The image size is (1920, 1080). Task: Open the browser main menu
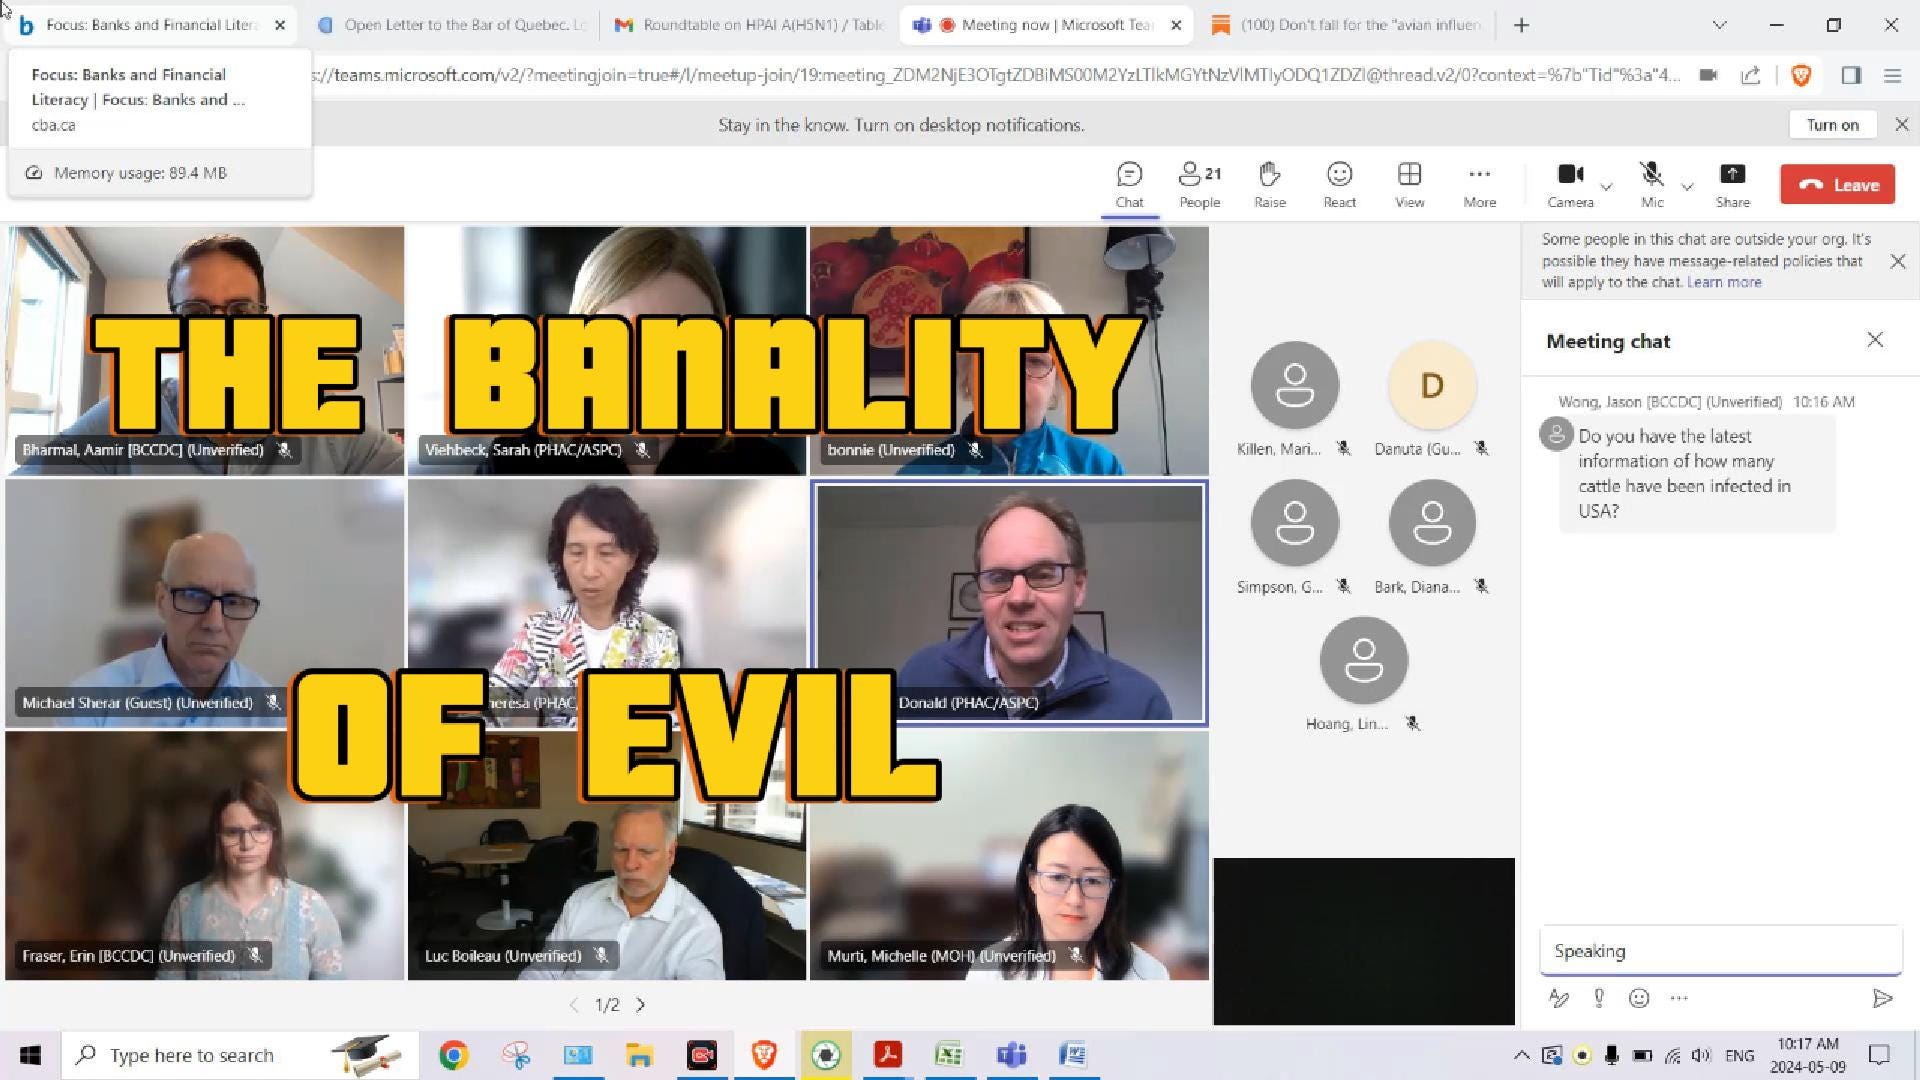tap(1892, 75)
